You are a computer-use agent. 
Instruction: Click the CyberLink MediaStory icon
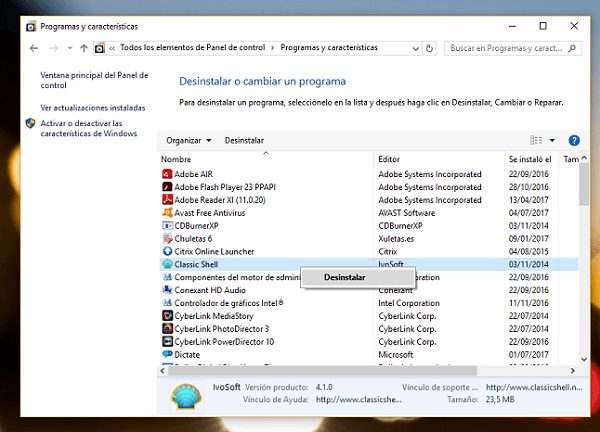pyautogui.click(x=167, y=316)
